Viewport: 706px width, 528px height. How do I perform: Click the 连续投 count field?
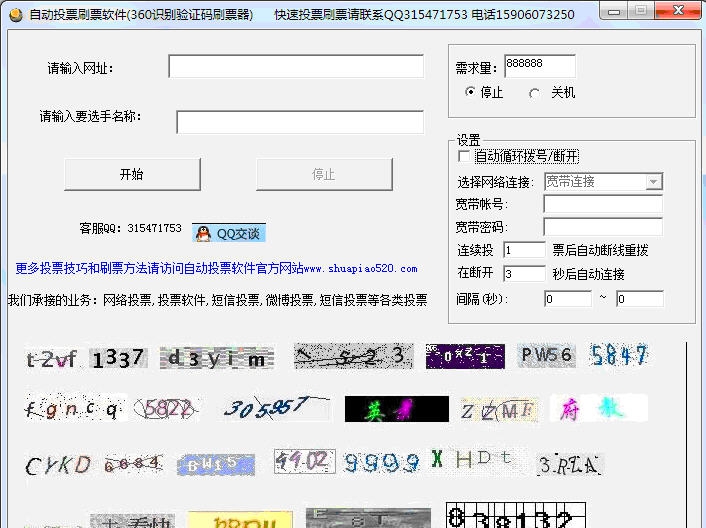[x=524, y=250]
